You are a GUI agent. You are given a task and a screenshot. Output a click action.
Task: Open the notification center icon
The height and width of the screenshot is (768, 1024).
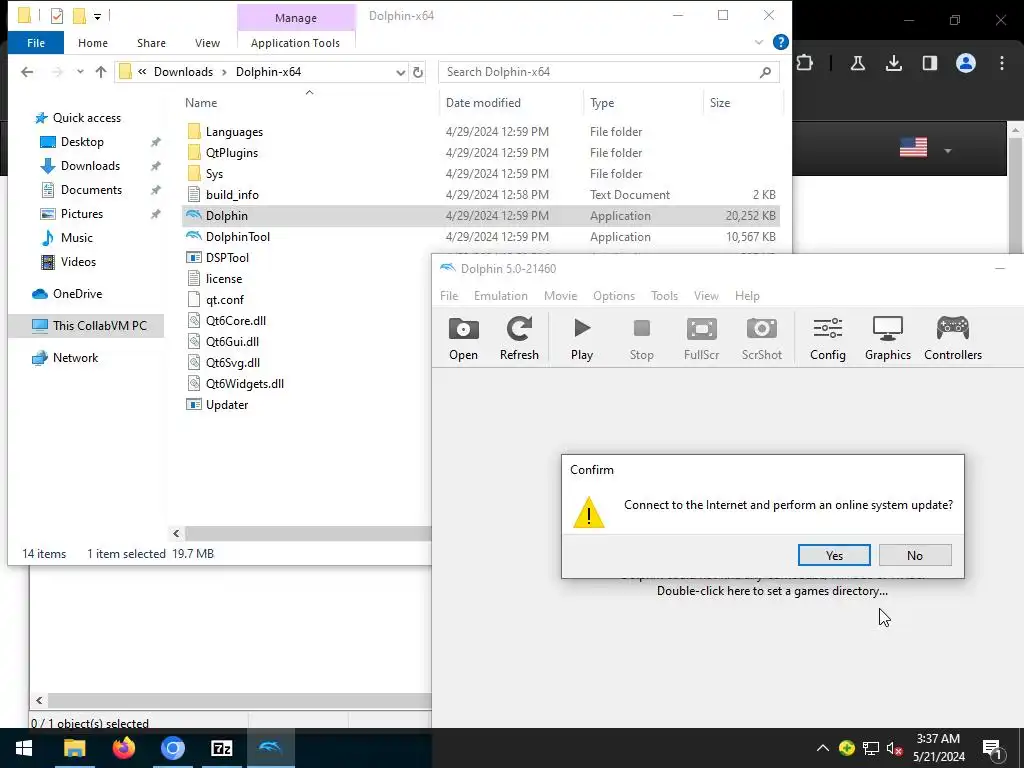pos(993,748)
